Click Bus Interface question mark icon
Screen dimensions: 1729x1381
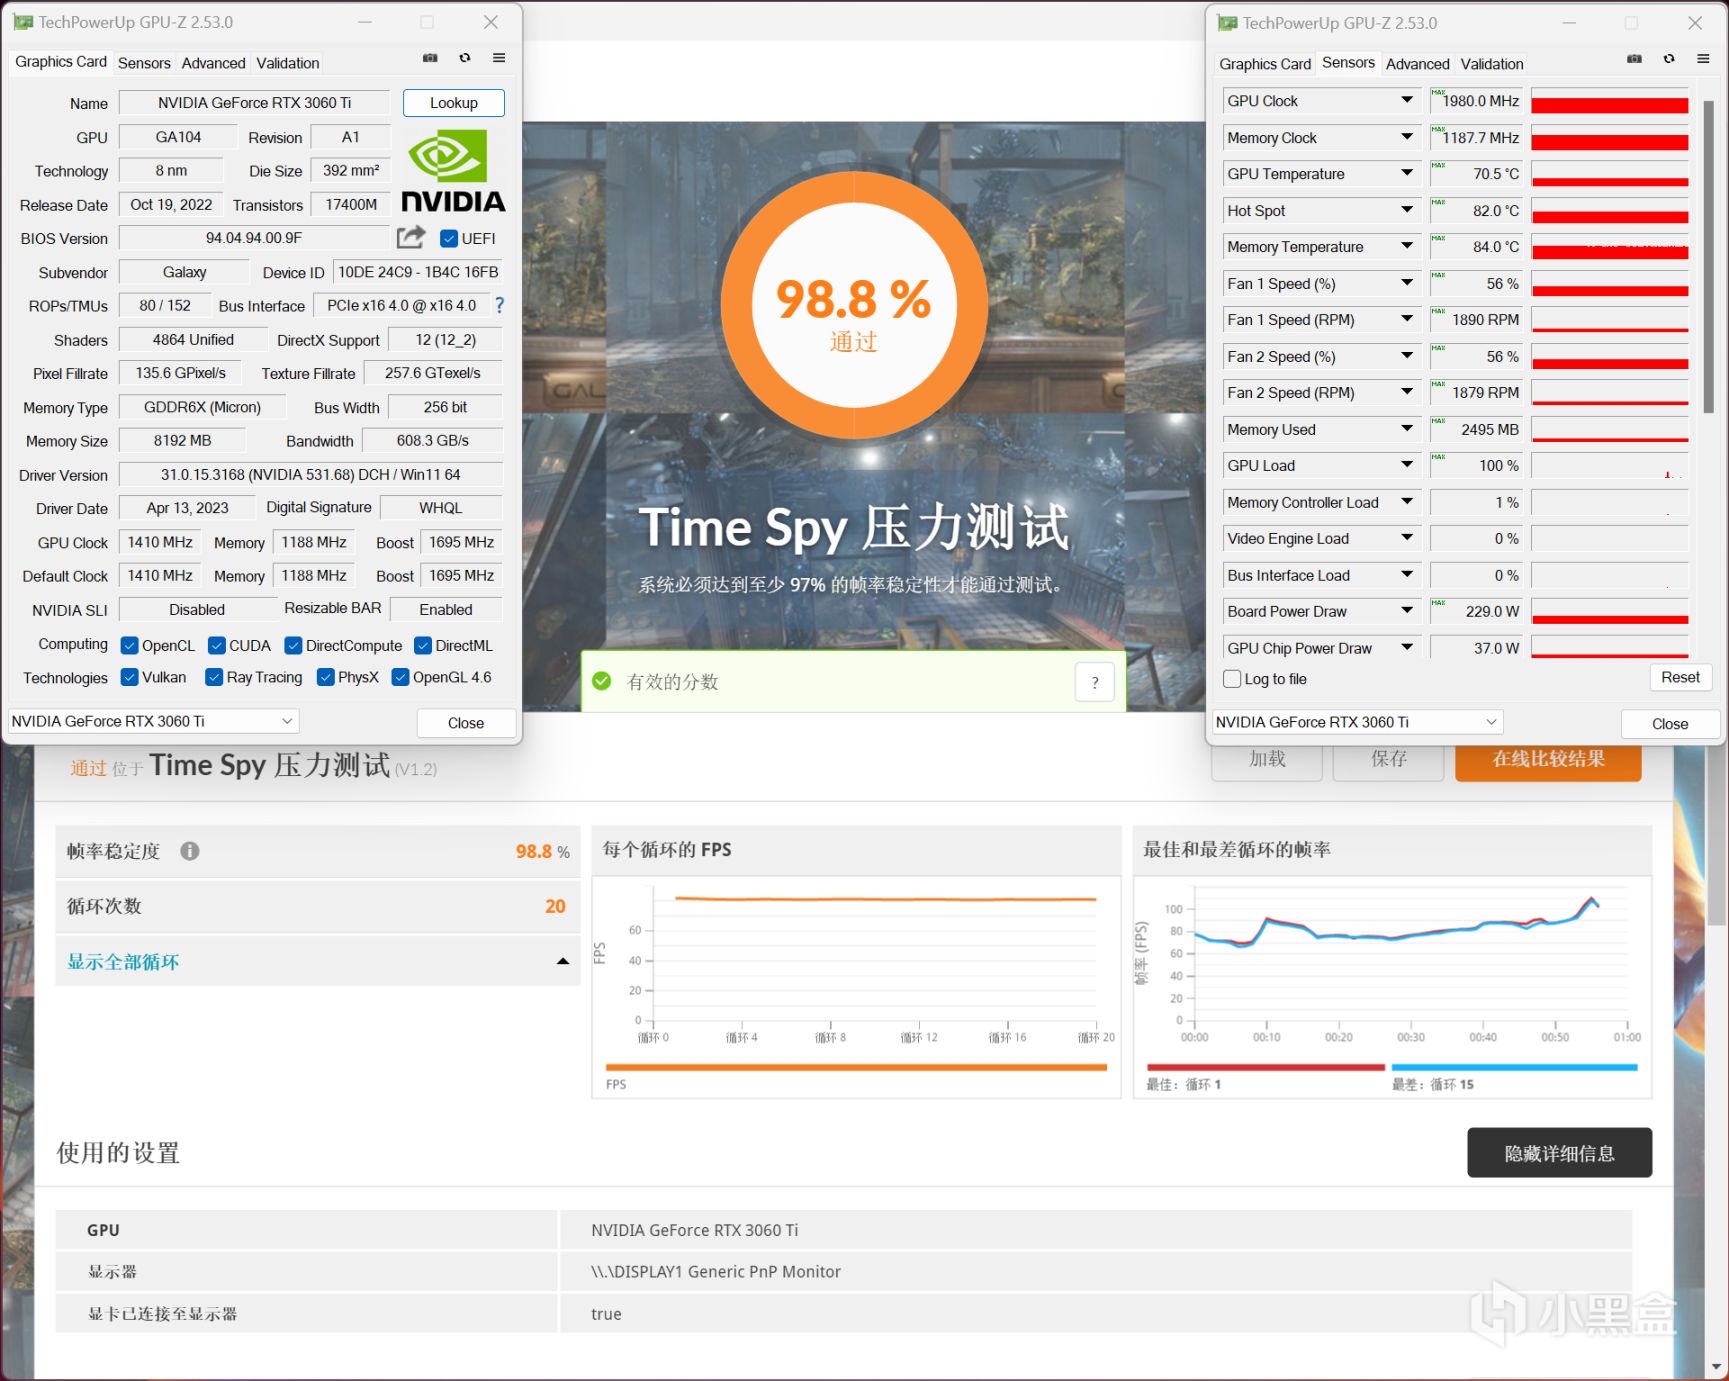500,305
